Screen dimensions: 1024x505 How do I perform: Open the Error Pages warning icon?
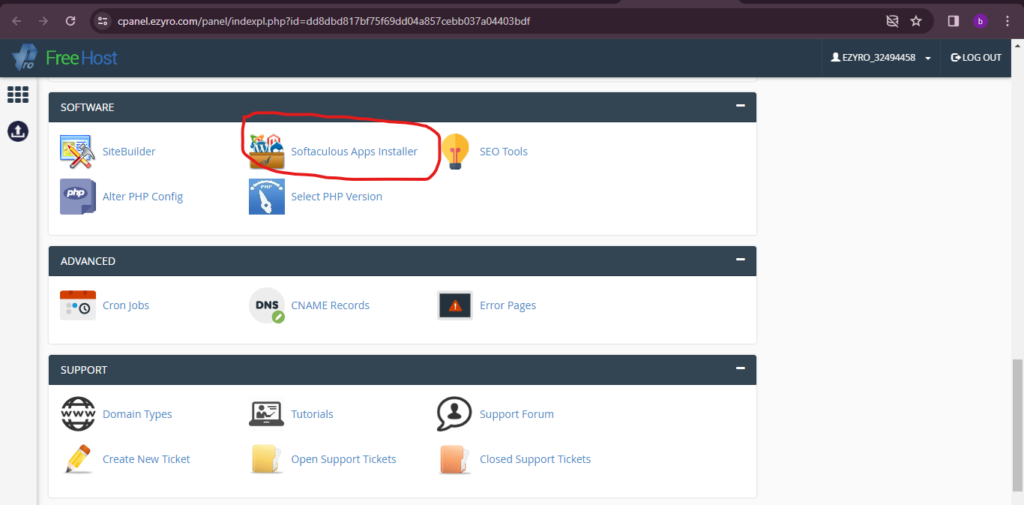tap(455, 306)
